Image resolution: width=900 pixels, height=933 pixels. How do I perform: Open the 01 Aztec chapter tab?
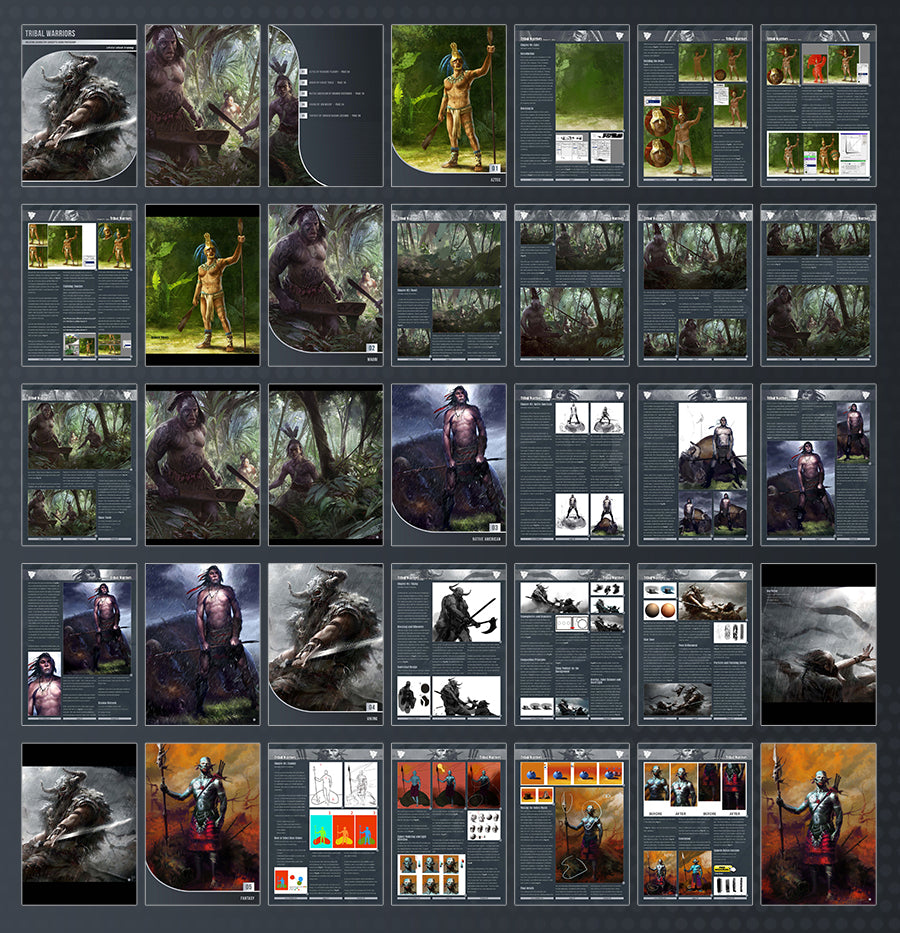[x=495, y=167]
